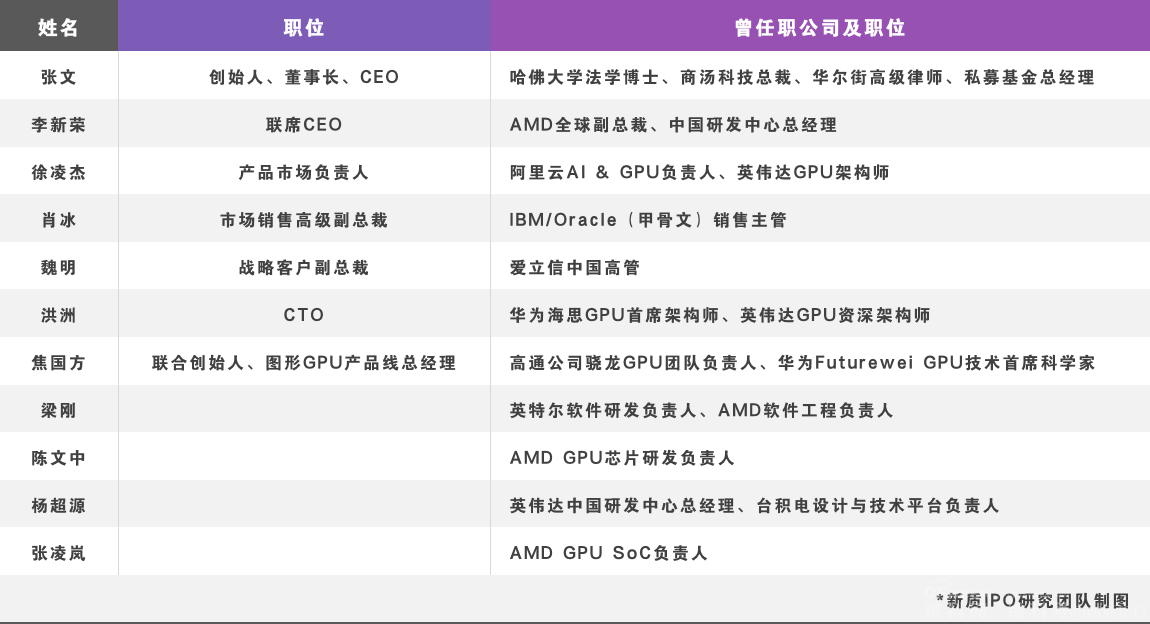Click 产品市场负责人 position cell

point(304,172)
